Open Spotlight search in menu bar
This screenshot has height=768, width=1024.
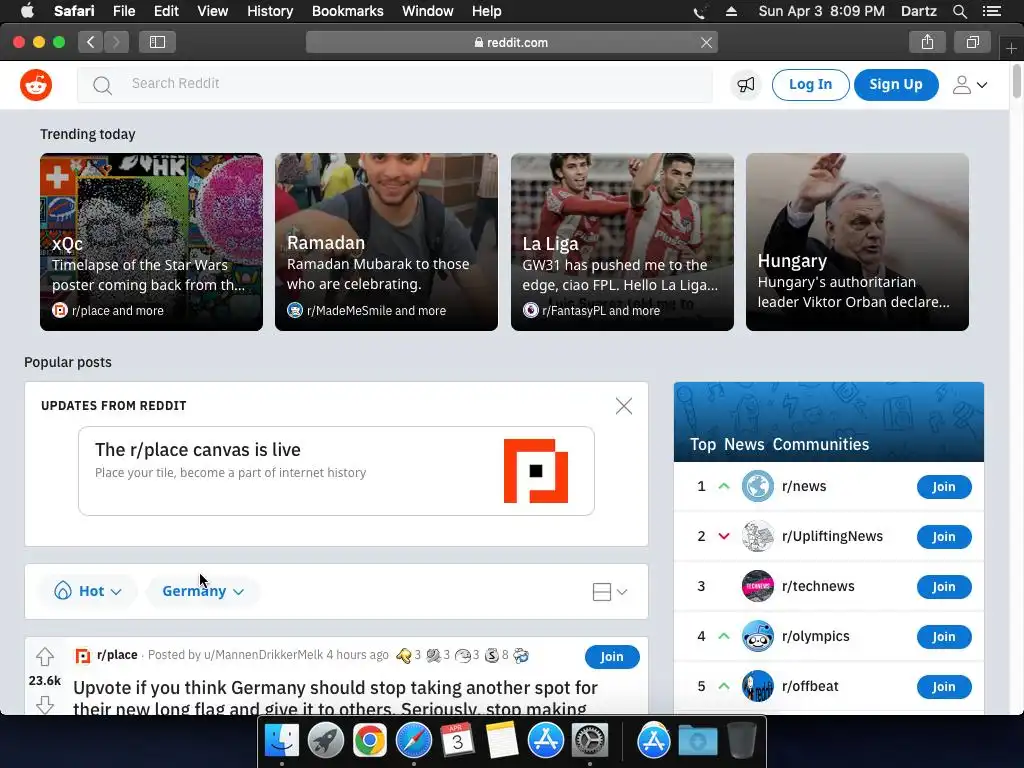959,11
